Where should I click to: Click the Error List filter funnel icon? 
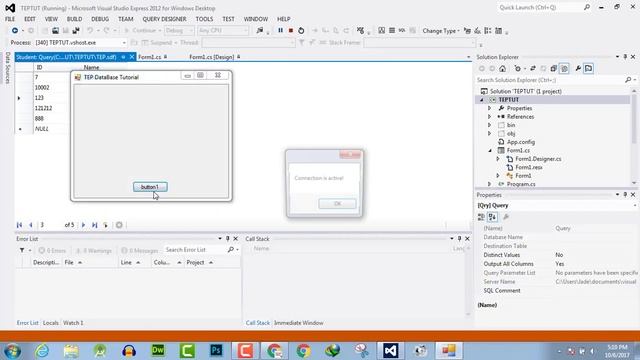tap(22, 250)
